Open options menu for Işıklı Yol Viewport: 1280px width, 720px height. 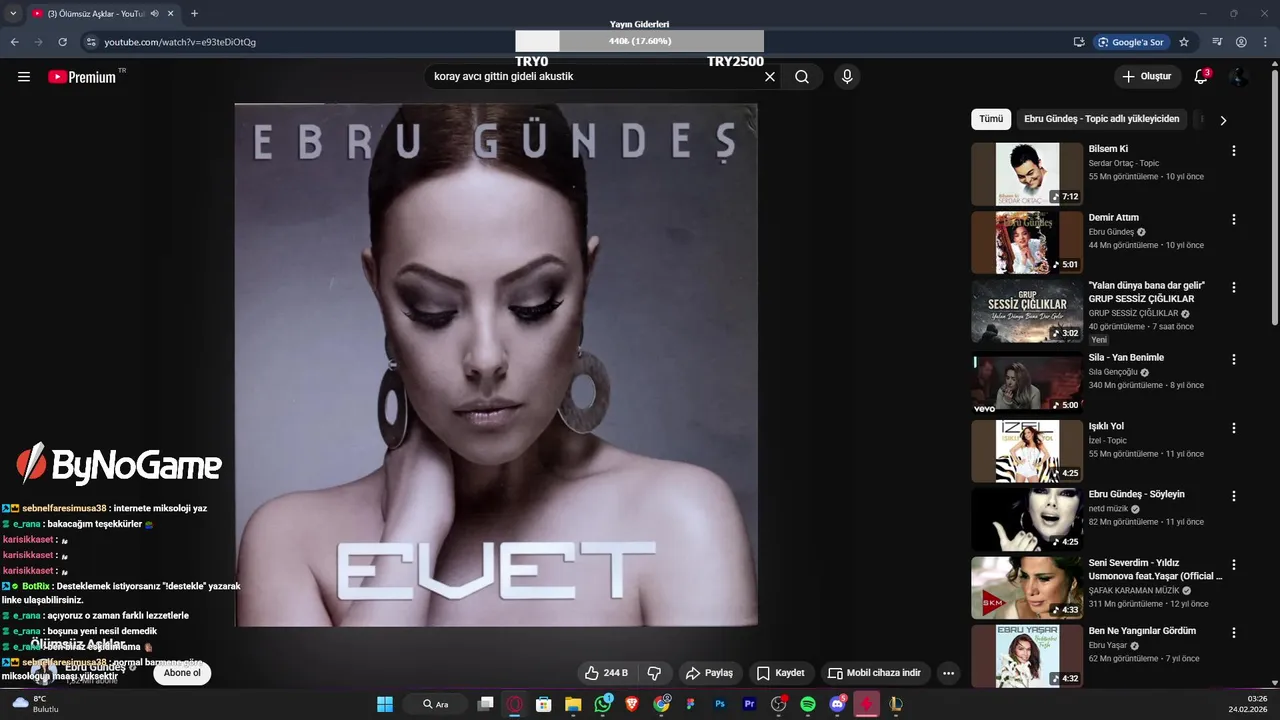(x=1234, y=428)
